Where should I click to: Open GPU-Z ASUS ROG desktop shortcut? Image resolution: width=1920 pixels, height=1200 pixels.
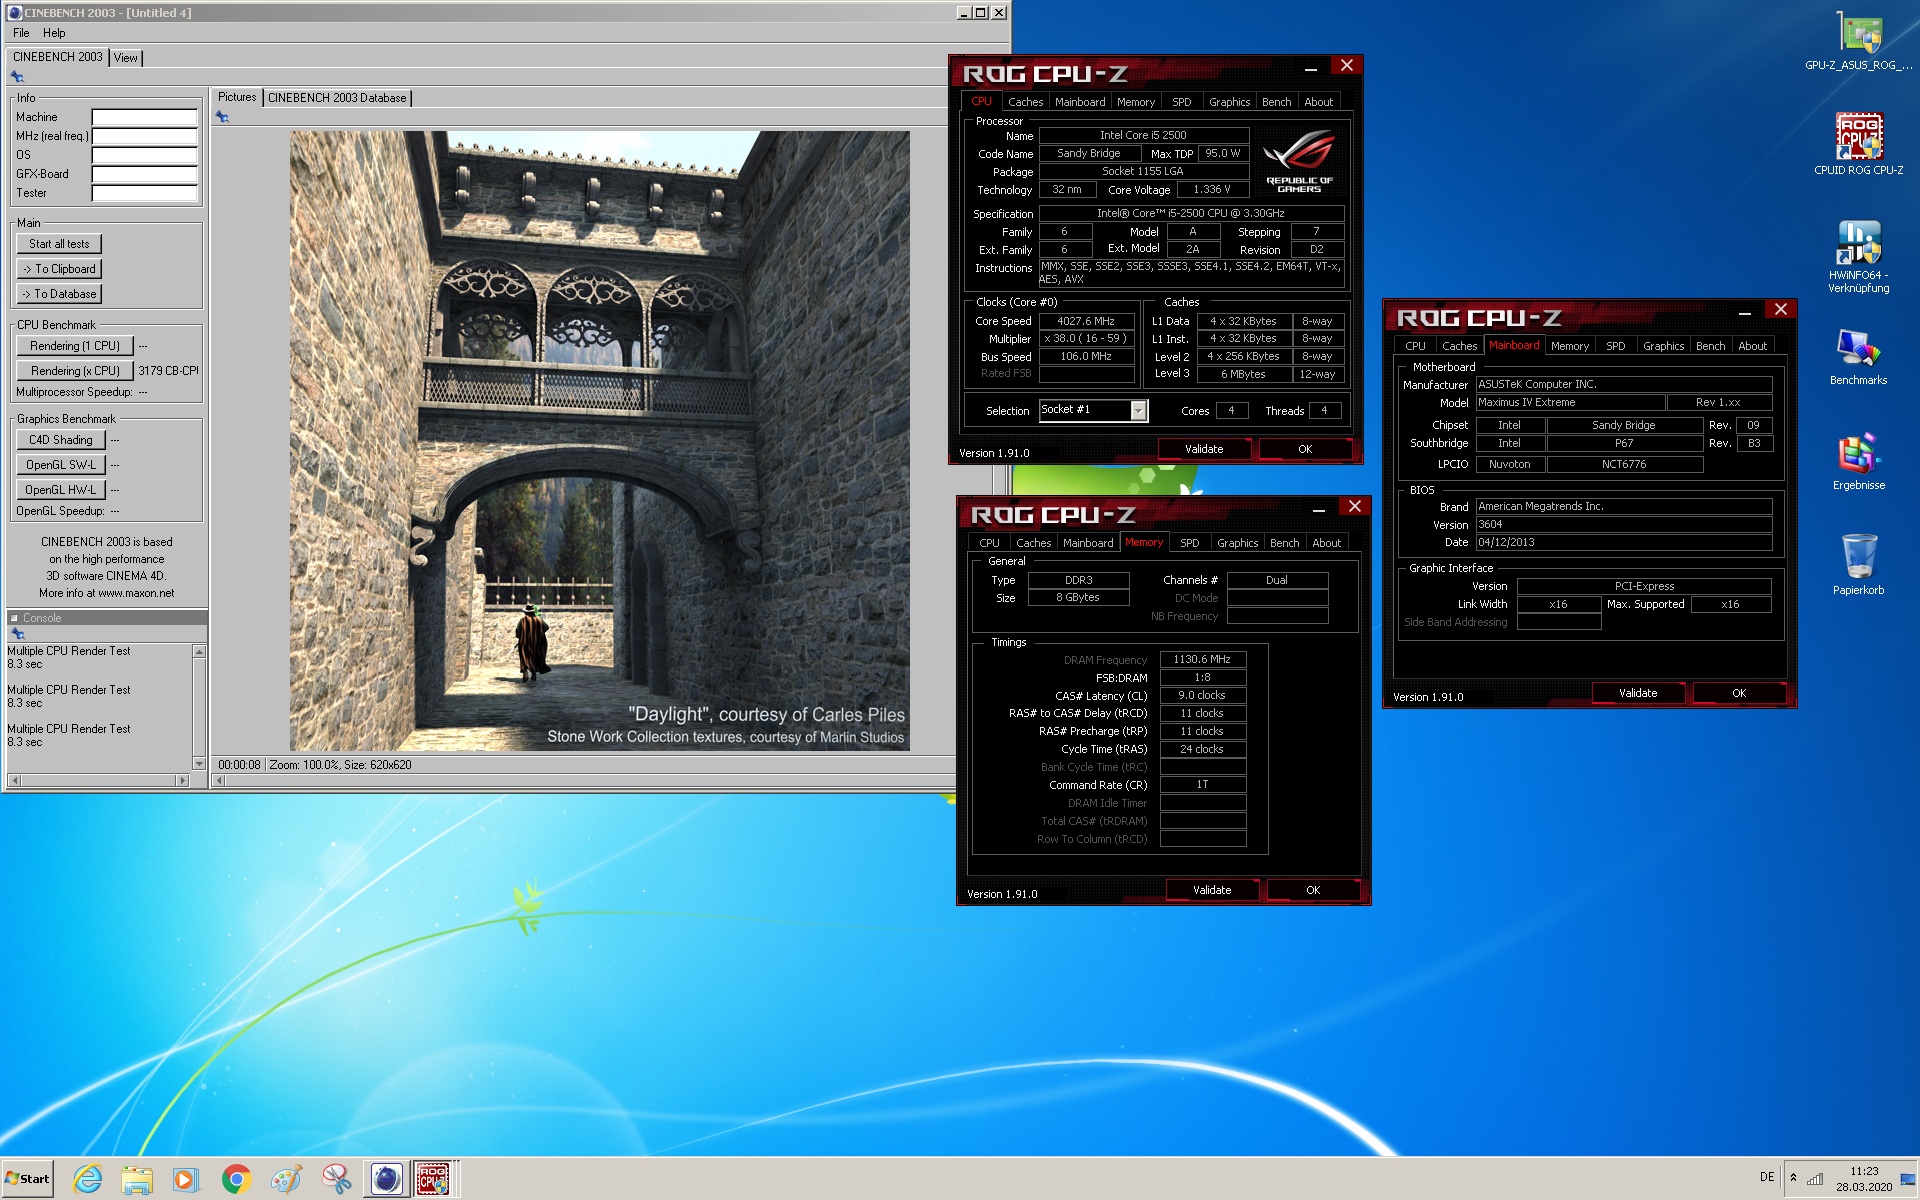coord(1858,40)
